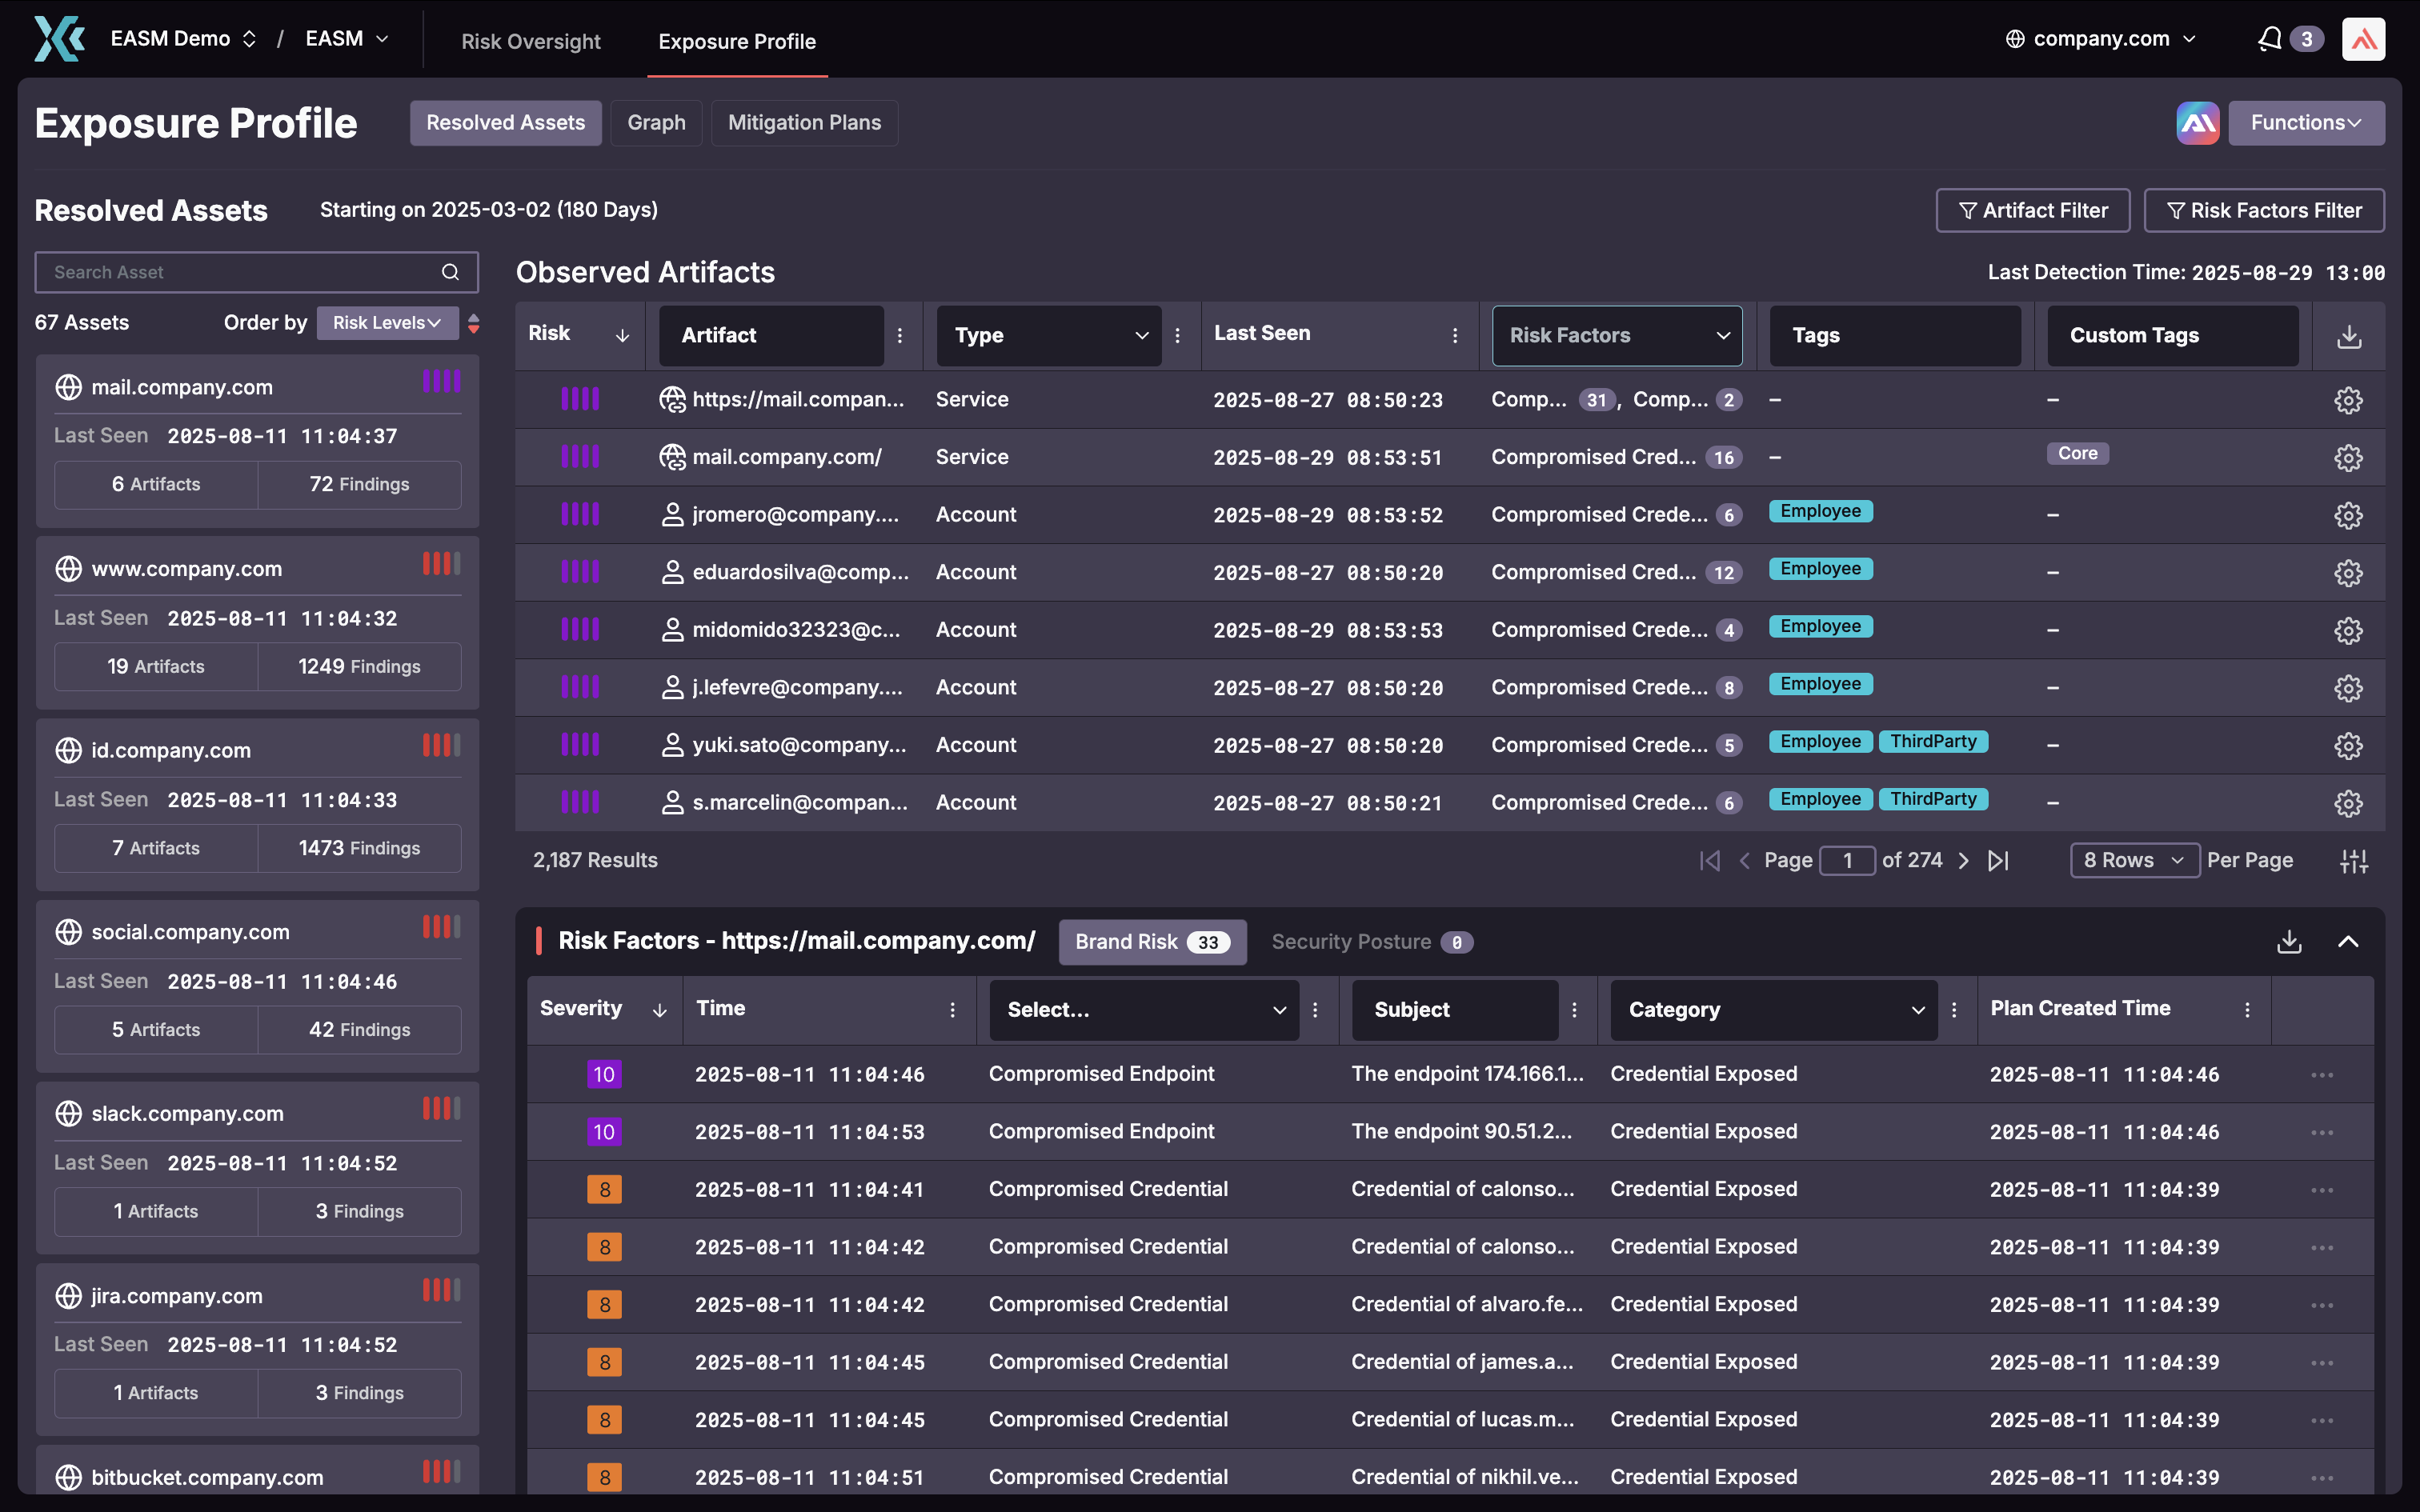
Task: Open settings gear for jromero@company row
Action: 2348,515
